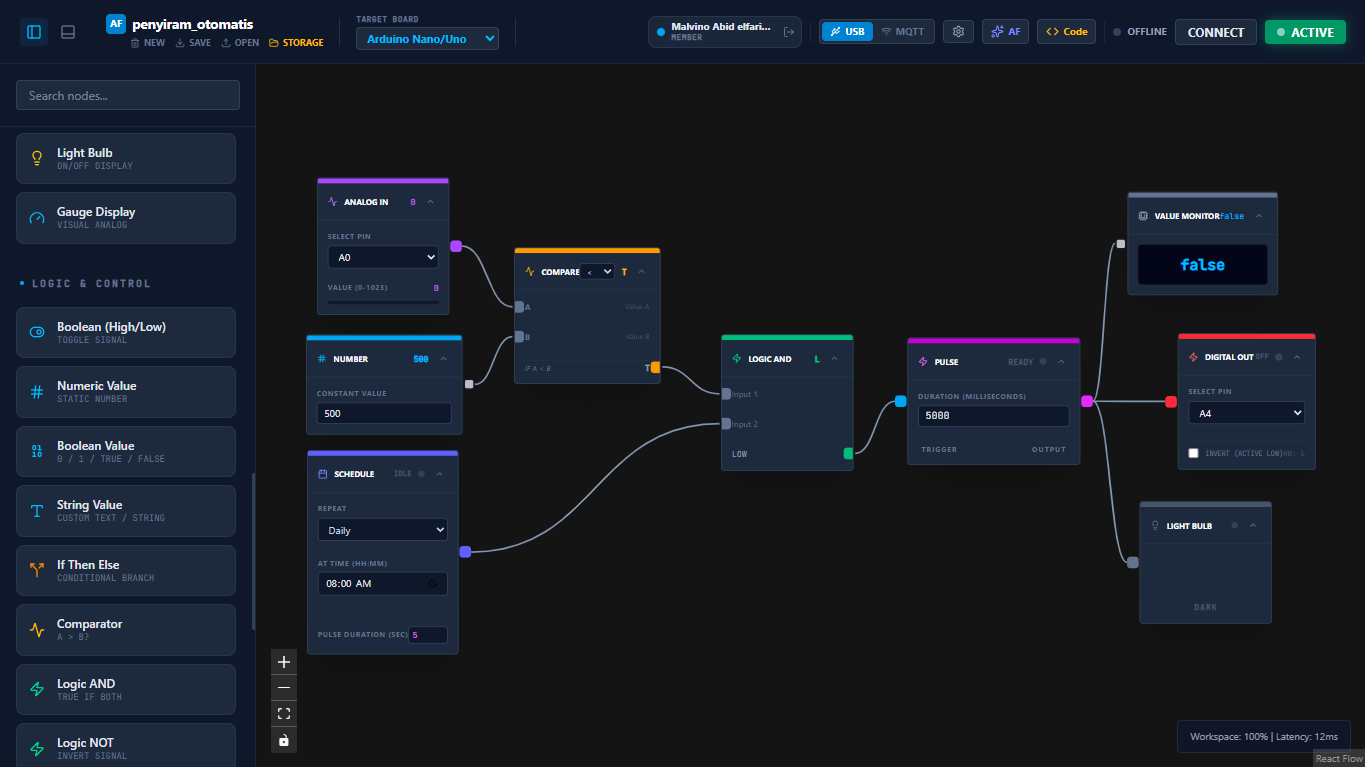Click the Schedule node calendar icon

323,474
